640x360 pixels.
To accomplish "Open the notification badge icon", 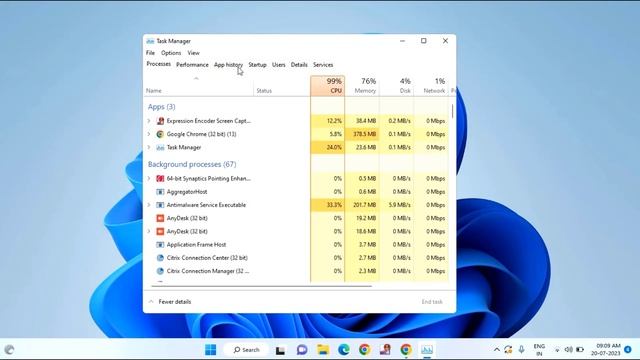I will click(628, 349).
